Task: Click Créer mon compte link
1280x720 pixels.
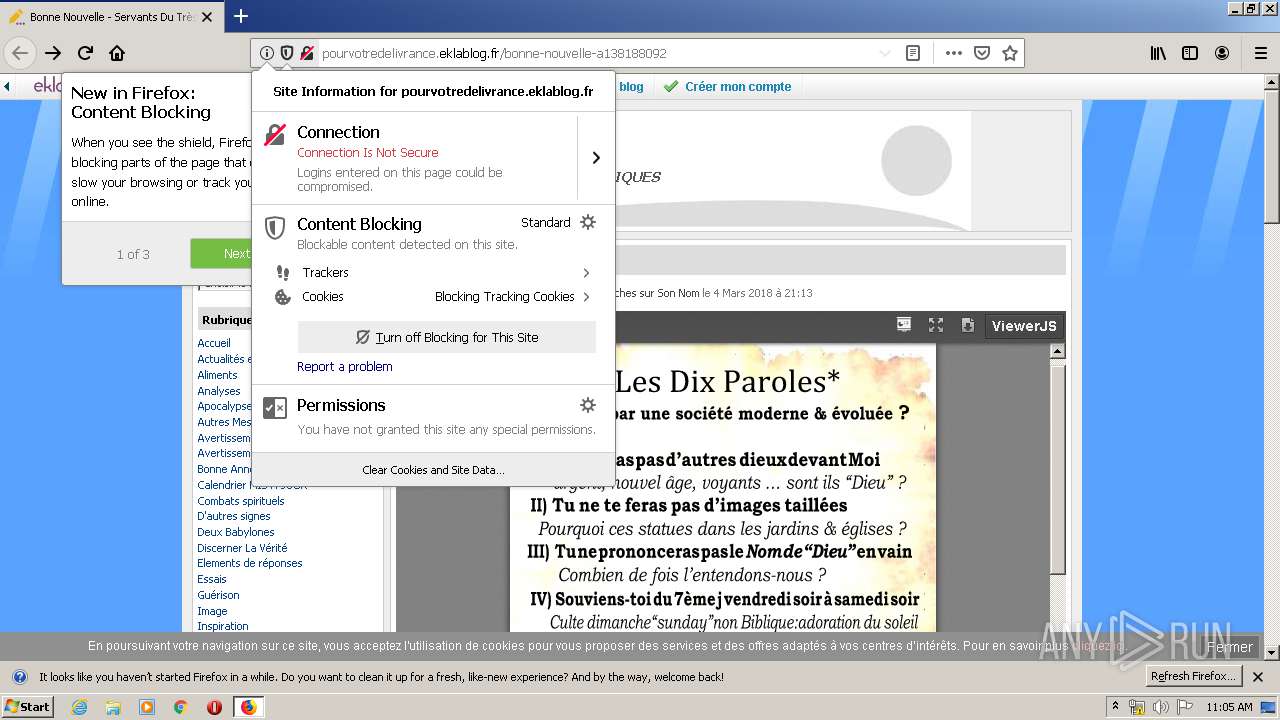Action: pyautogui.click(x=738, y=87)
